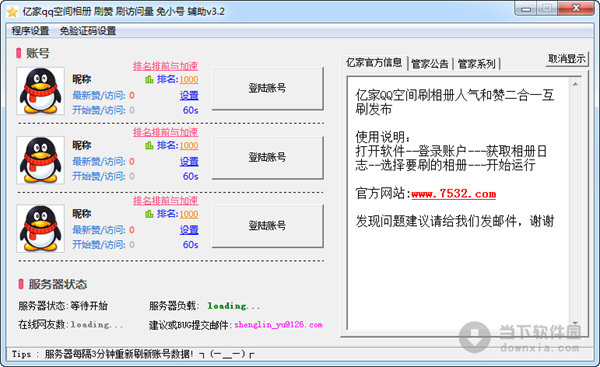Click the first account's 1000 rank link

pyautogui.click(x=189, y=80)
